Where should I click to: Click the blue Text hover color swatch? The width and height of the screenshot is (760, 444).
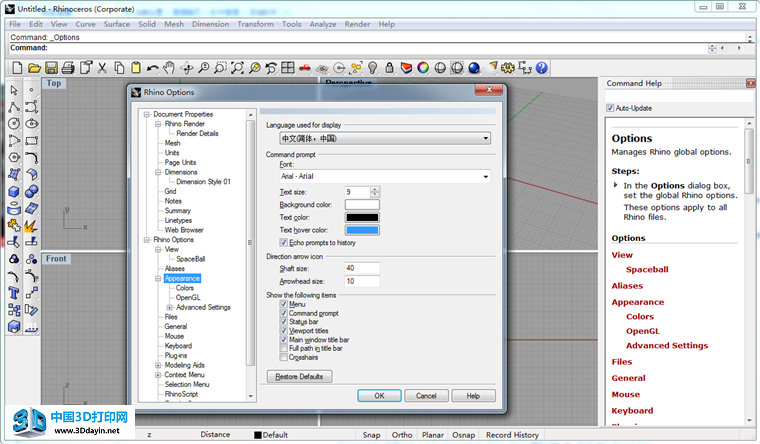[362, 230]
